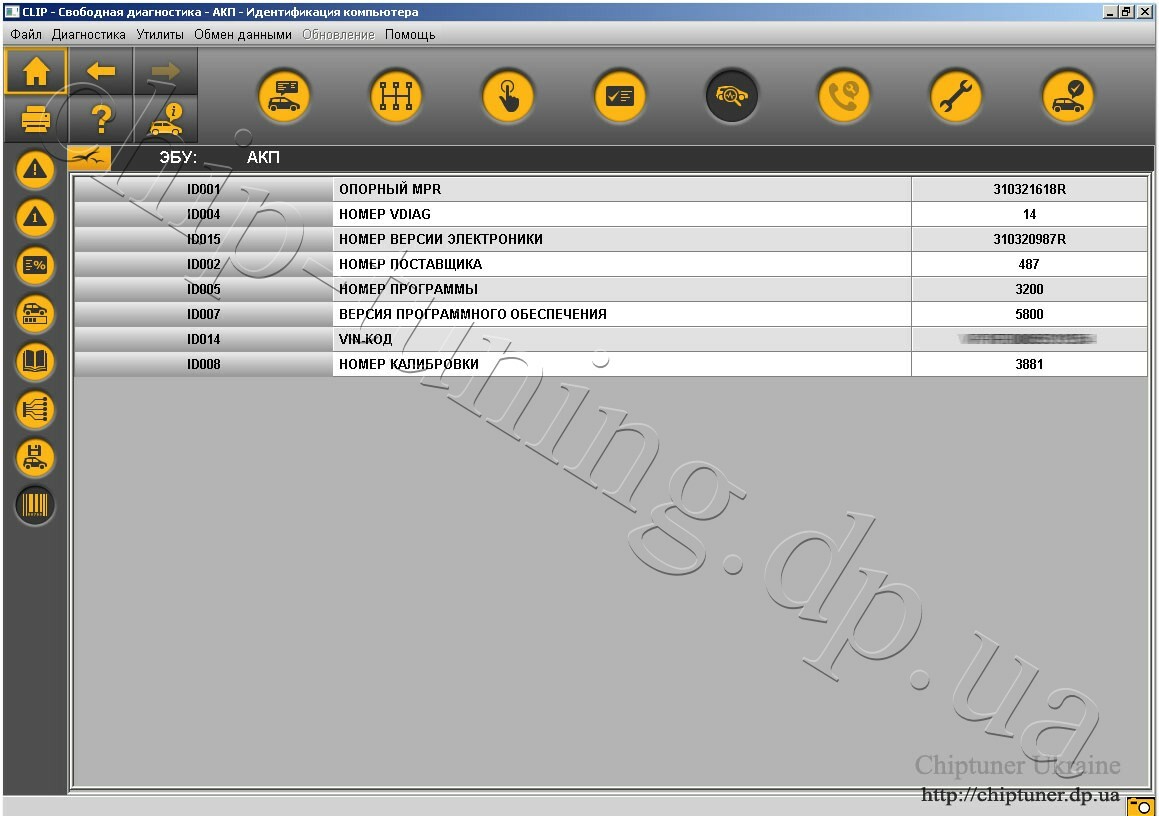Click the Home icon button
The width and height of the screenshot is (1159, 816).
click(x=35, y=71)
